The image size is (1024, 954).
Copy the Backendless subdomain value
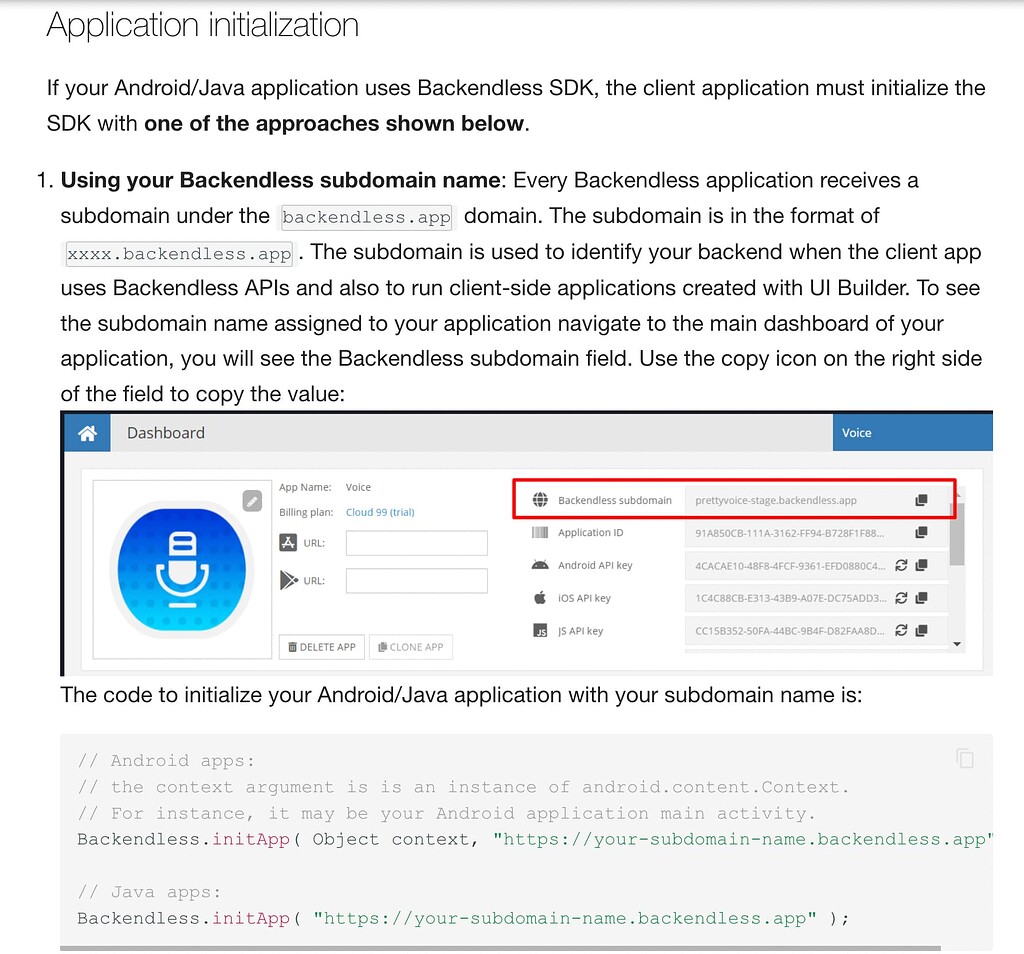coord(921,500)
